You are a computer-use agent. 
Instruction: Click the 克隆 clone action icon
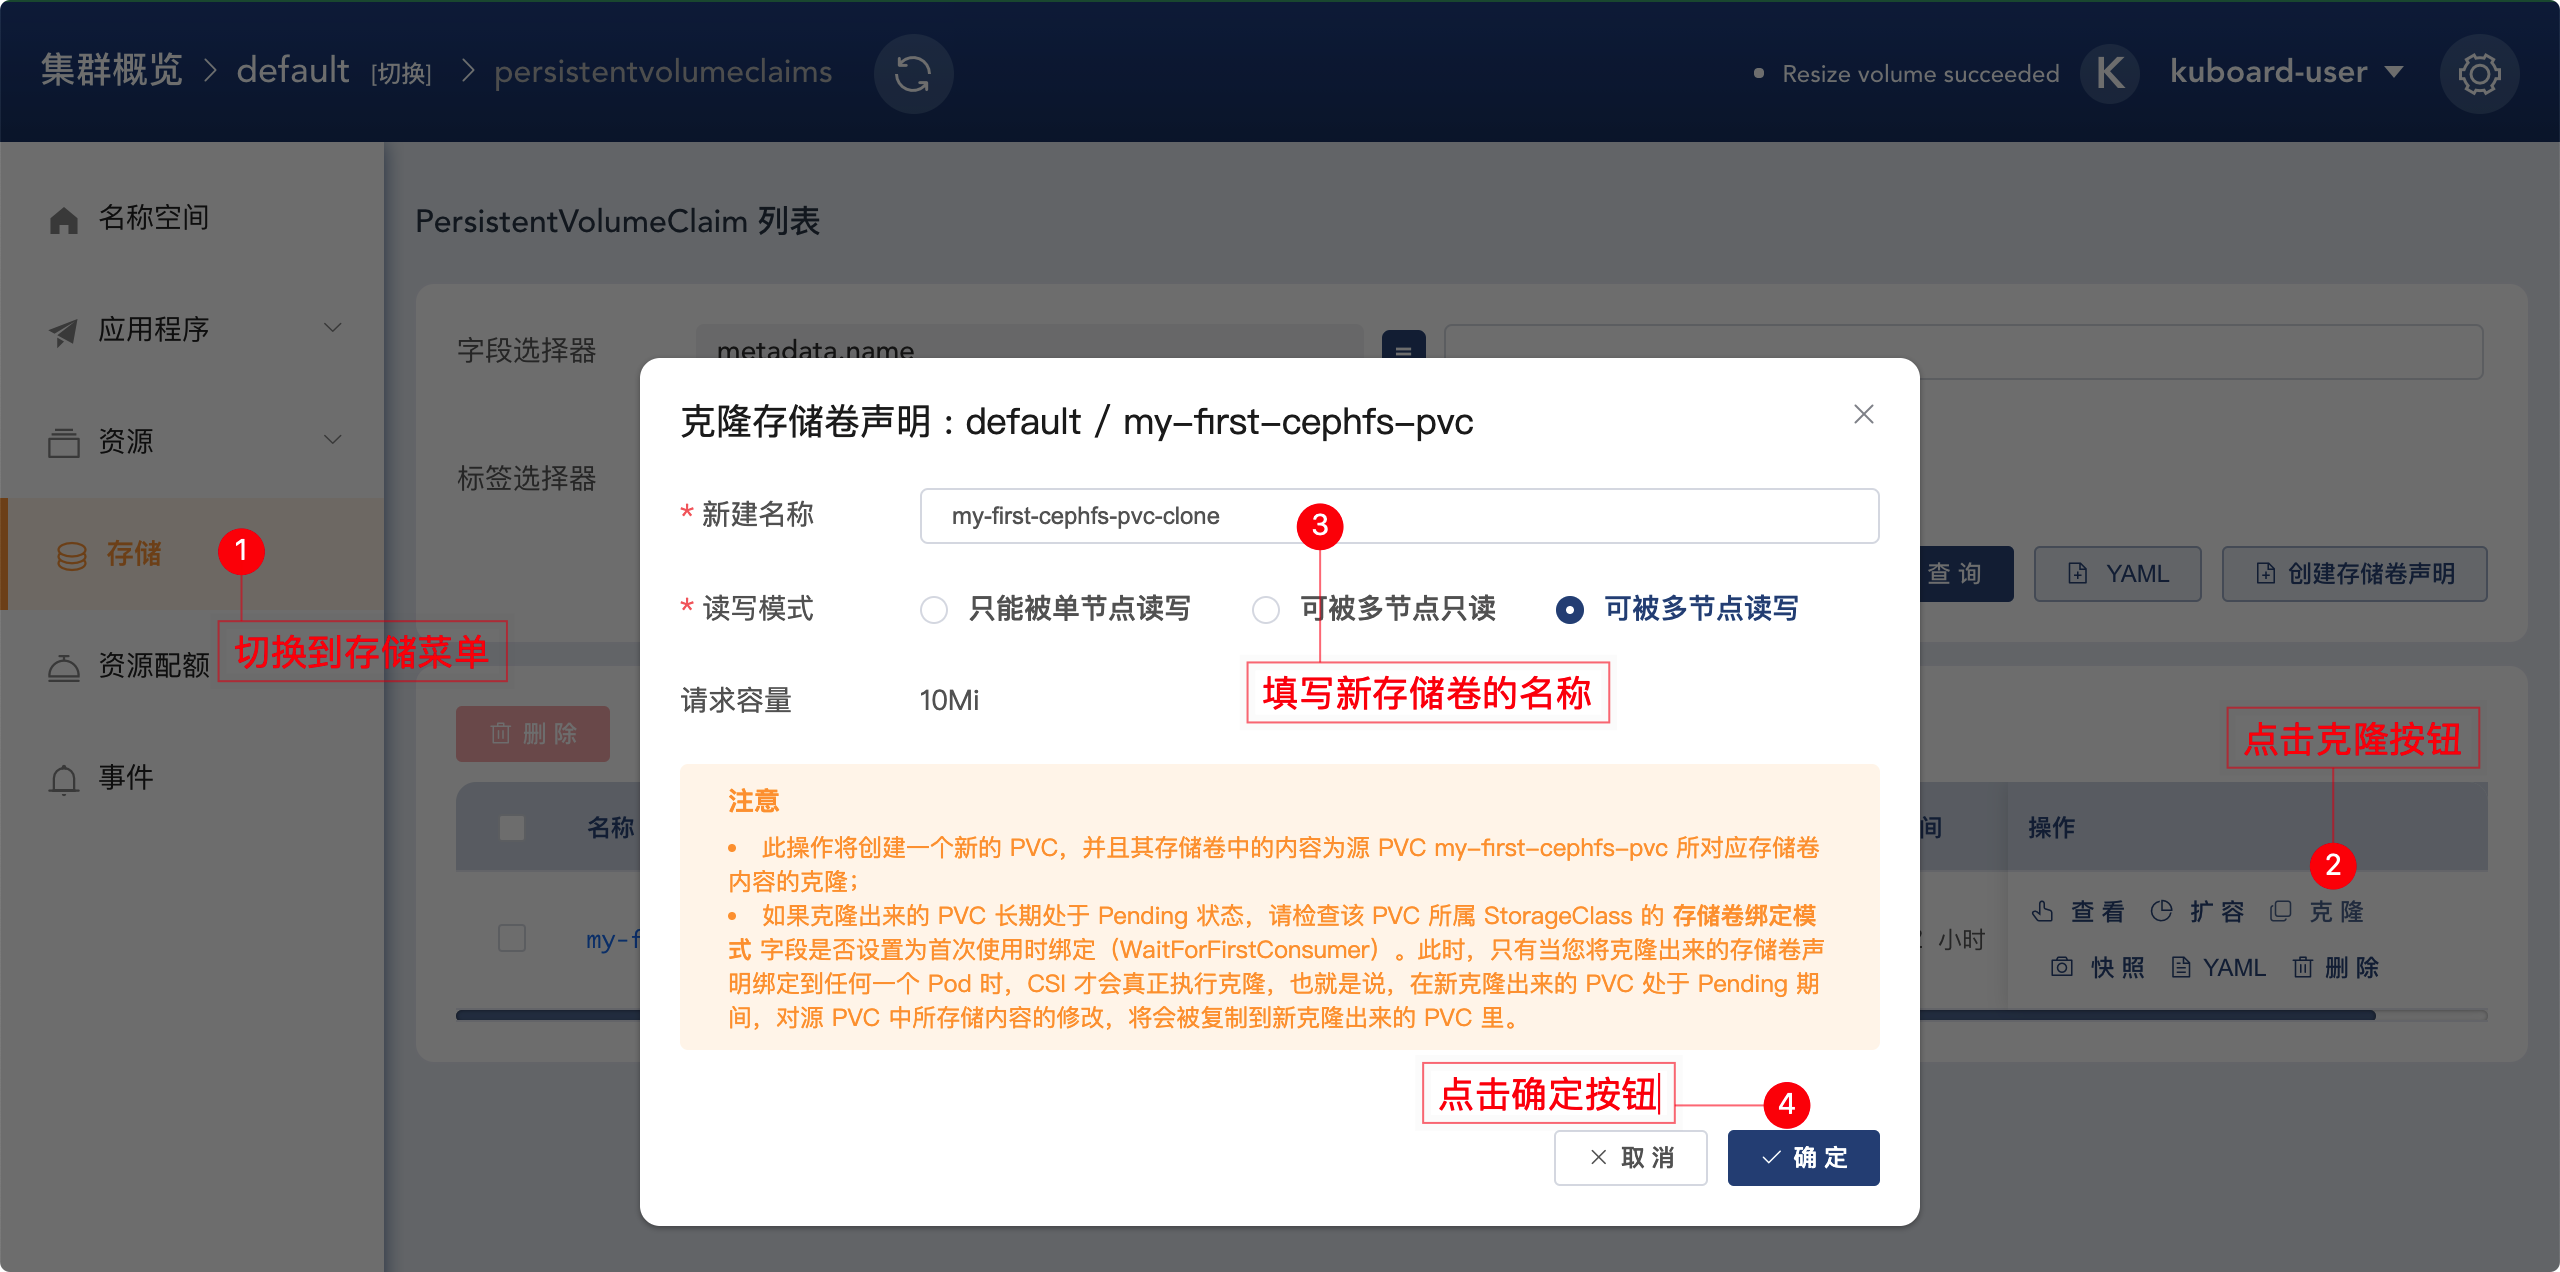pos(2281,911)
